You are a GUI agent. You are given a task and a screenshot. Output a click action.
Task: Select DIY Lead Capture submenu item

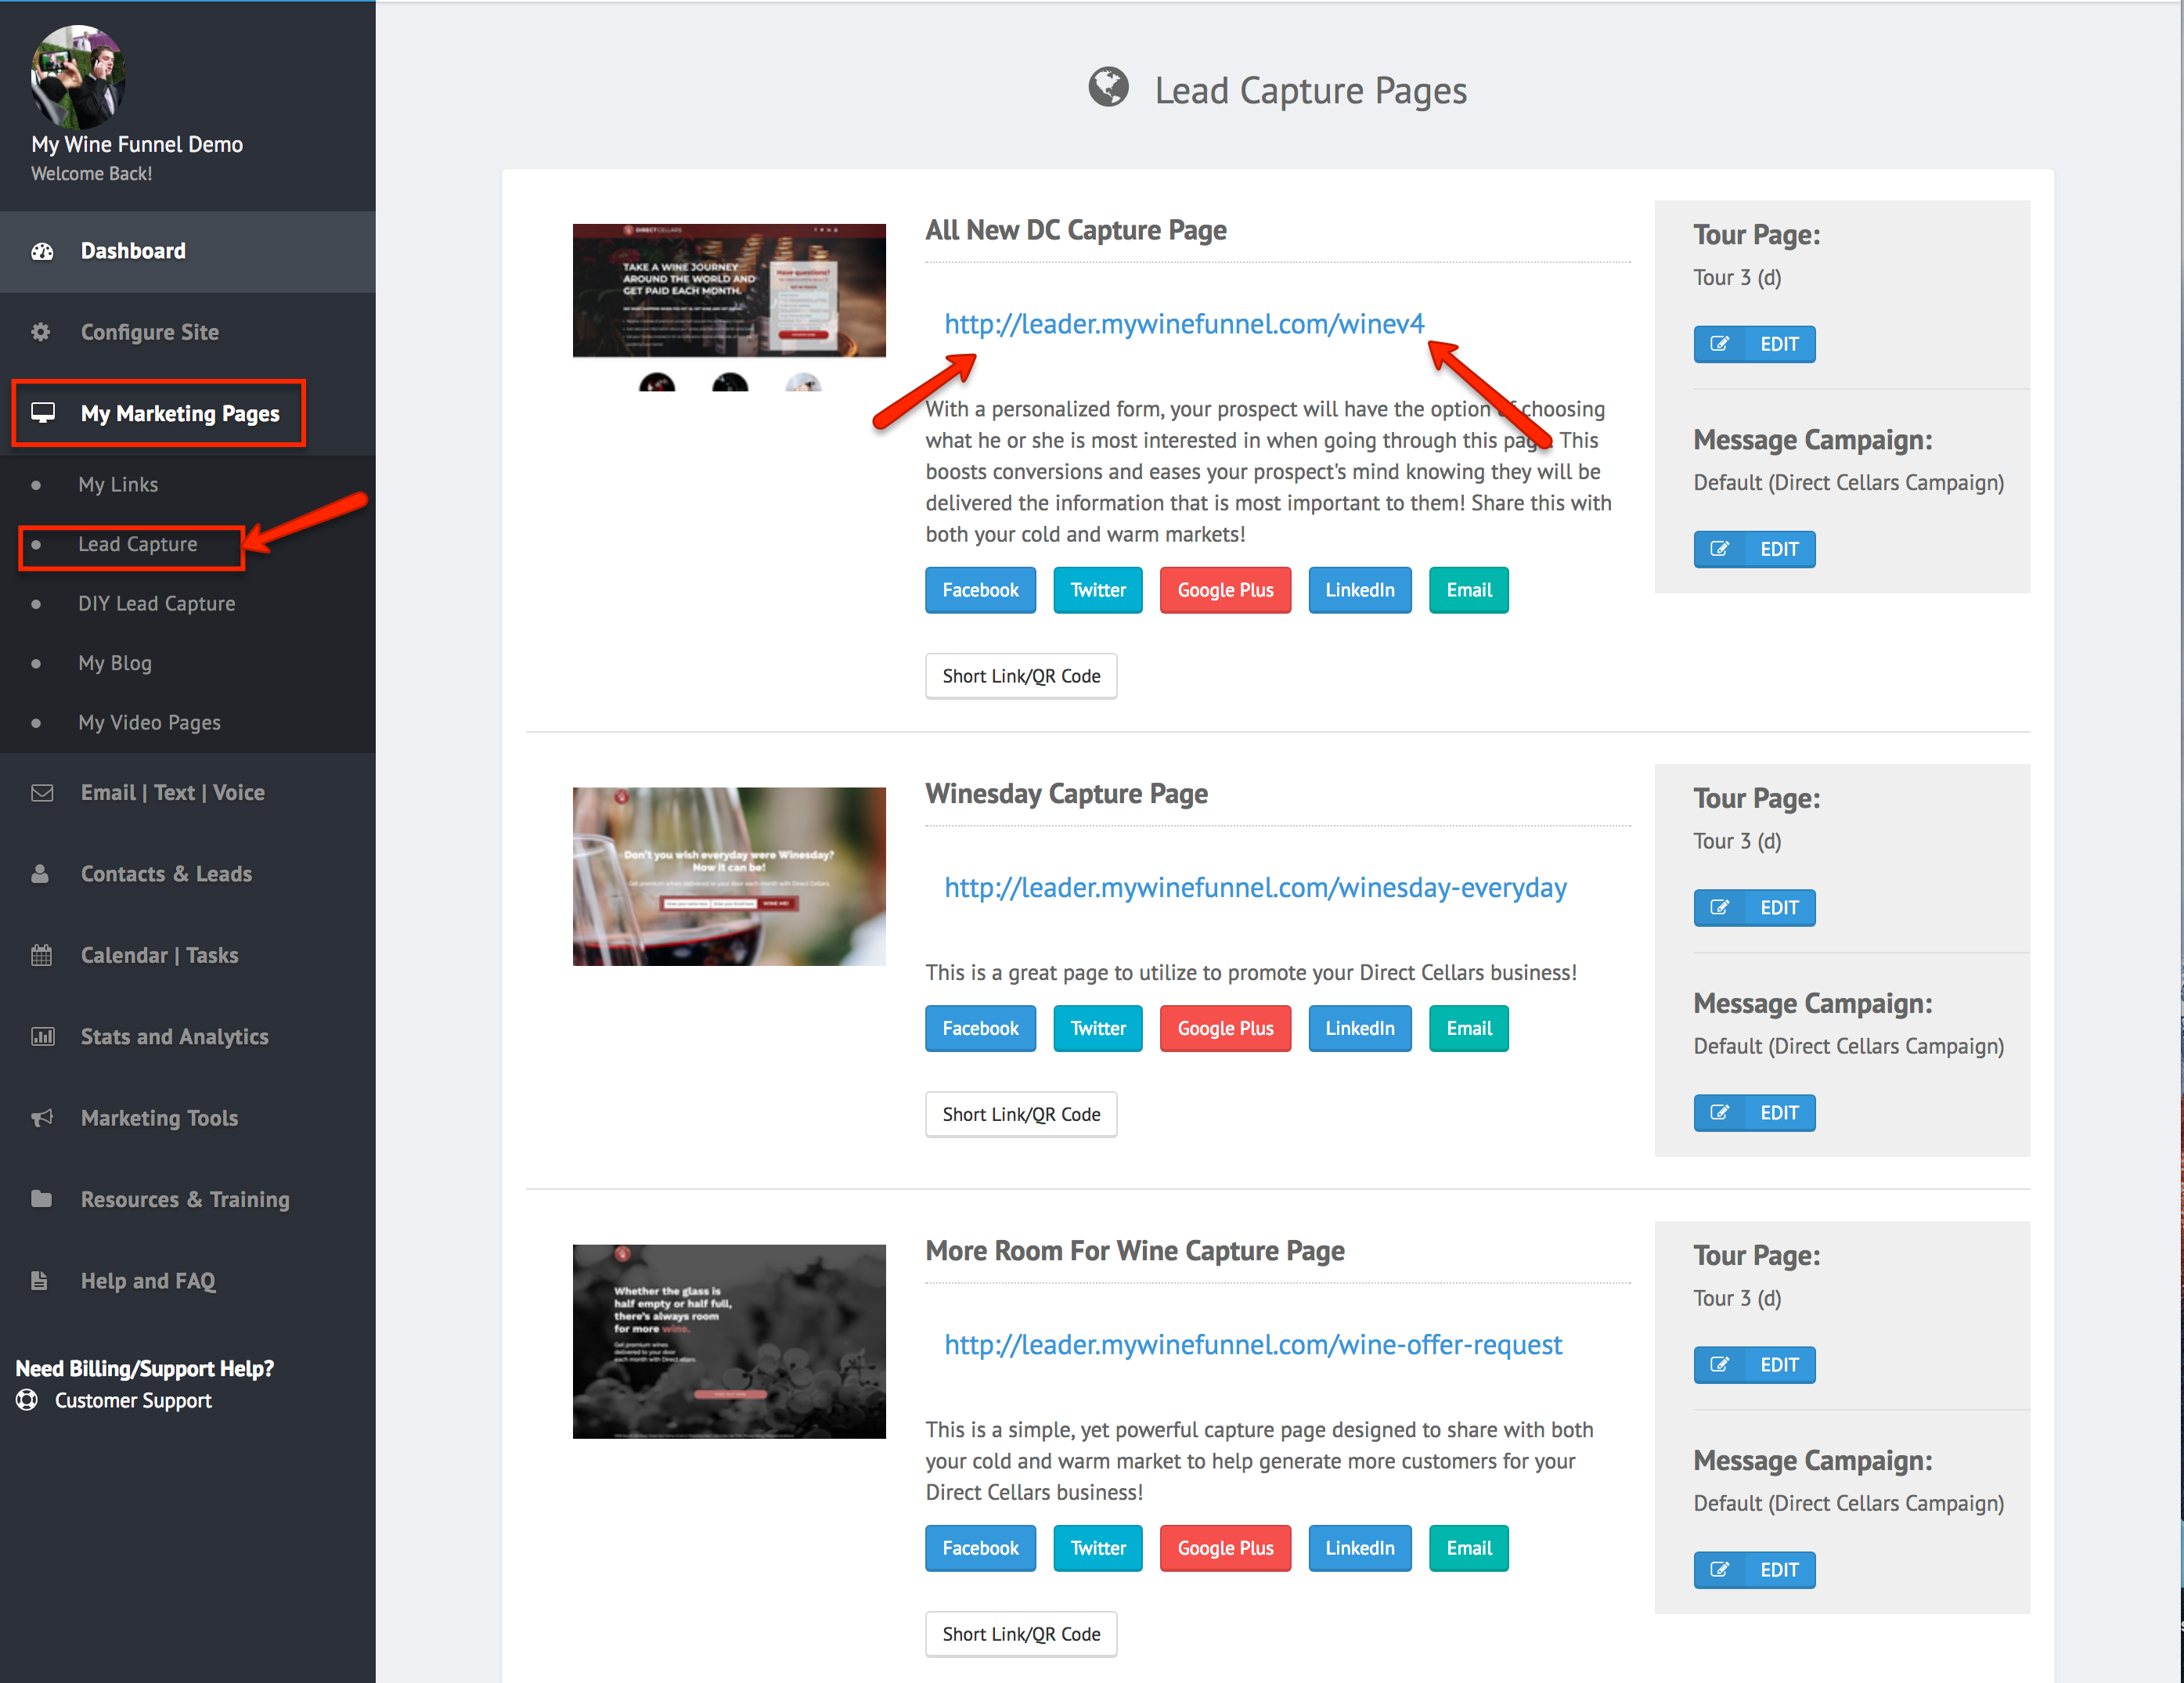[157, 604]
